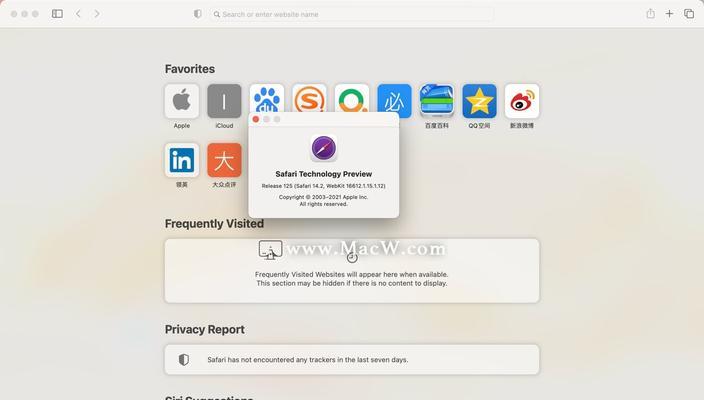Open the privacy shield in toolbar

pyautogui.click(x=198, y=14)
